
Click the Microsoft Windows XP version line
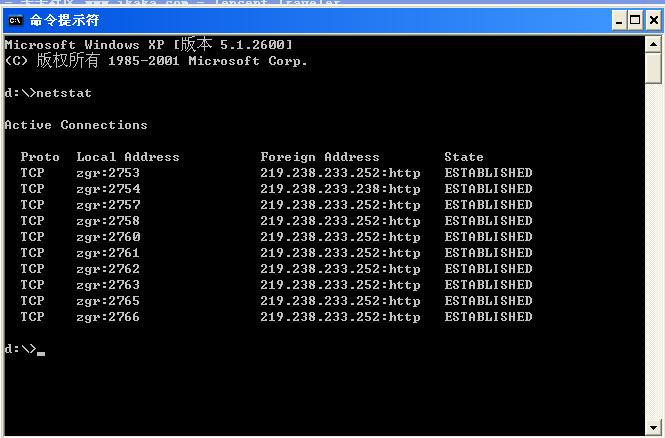[x=148, y=45]
